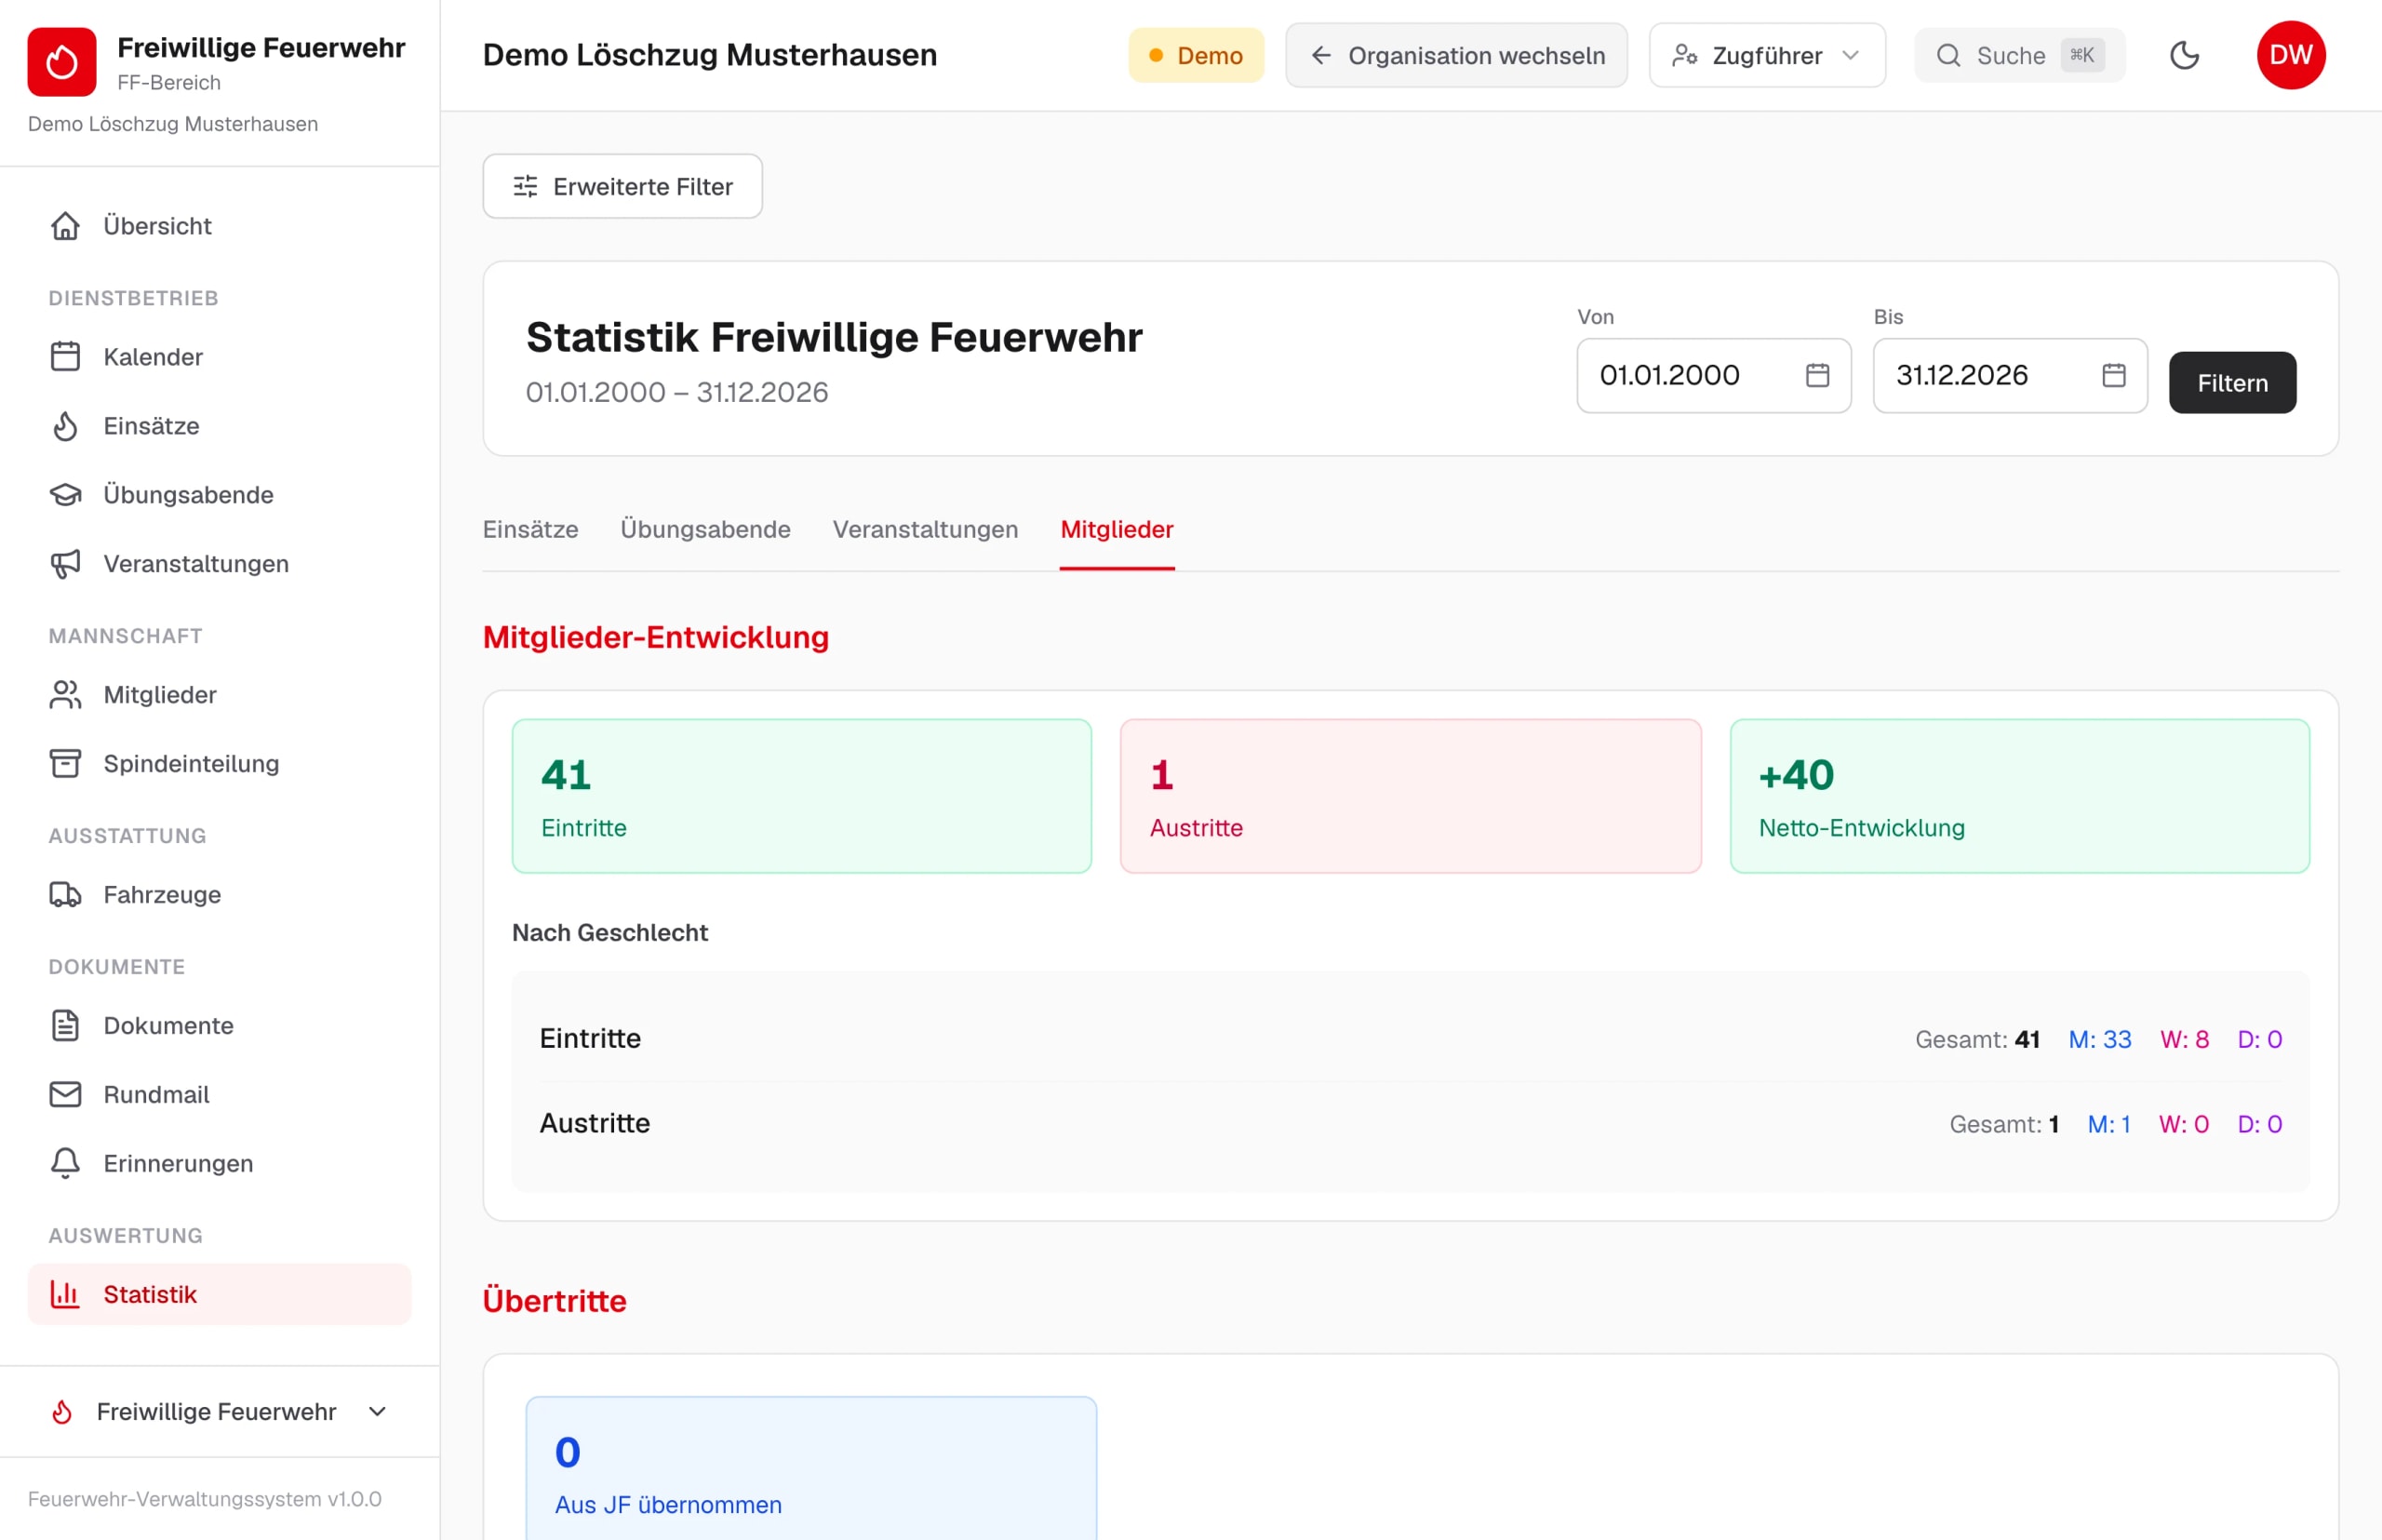This screenshot has width=2382, height=1540.
Task: Click the back arrow in Organisation wechseln
Action: click(x=1320, y=56)
